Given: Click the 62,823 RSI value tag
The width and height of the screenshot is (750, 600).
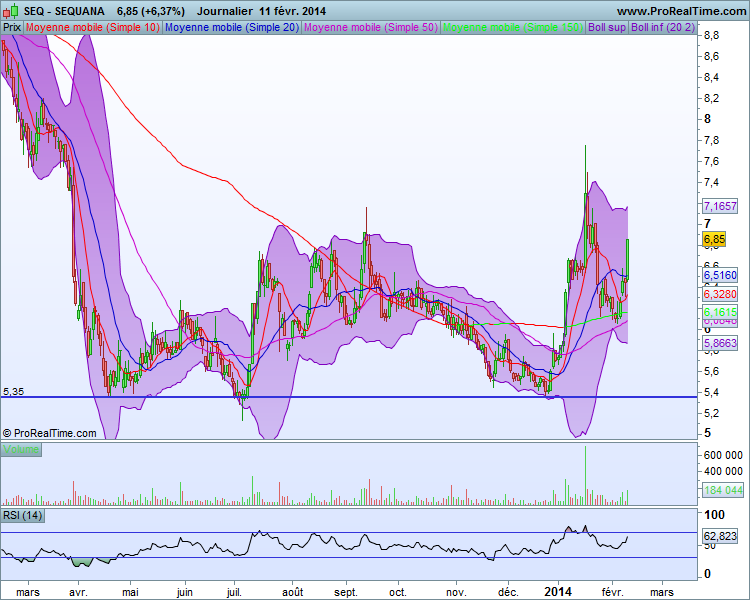Looking at the screenshot, I should click(720, 536).
